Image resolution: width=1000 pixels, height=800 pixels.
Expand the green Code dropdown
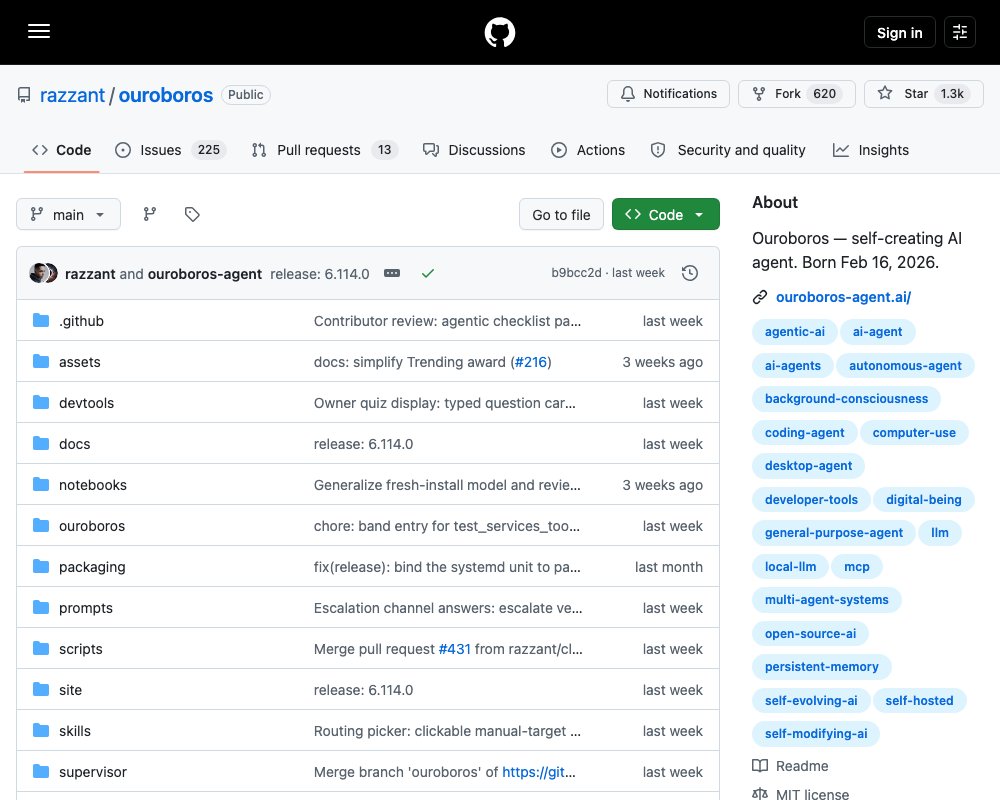666,214
